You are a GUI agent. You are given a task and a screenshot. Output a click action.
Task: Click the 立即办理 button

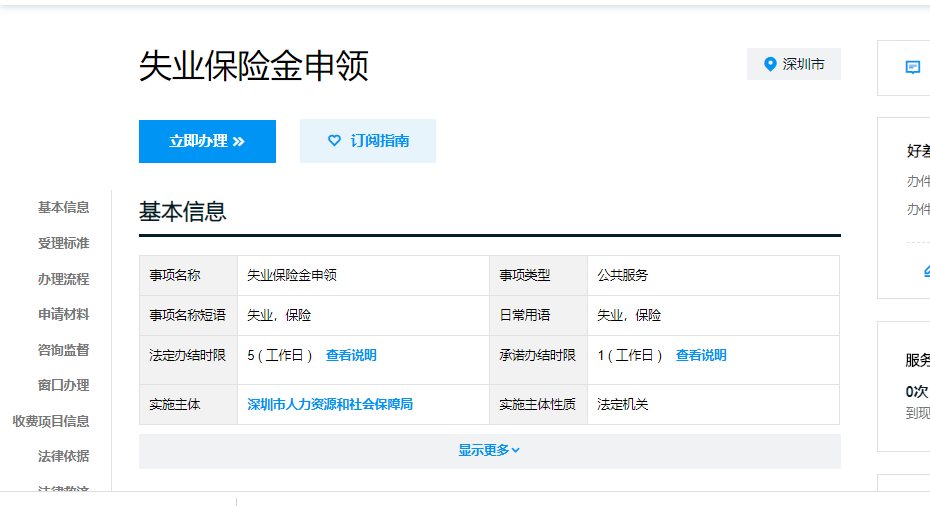tap(207, 141)
